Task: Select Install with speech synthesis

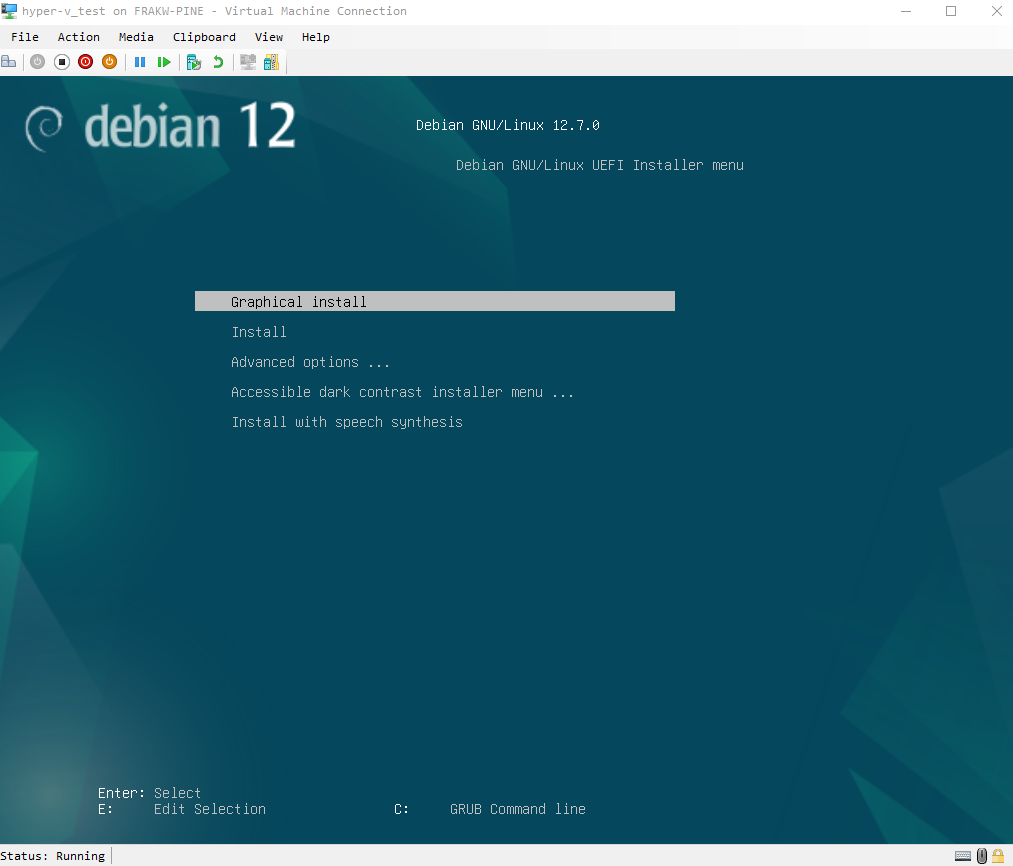Action: (x=347, y=422)
